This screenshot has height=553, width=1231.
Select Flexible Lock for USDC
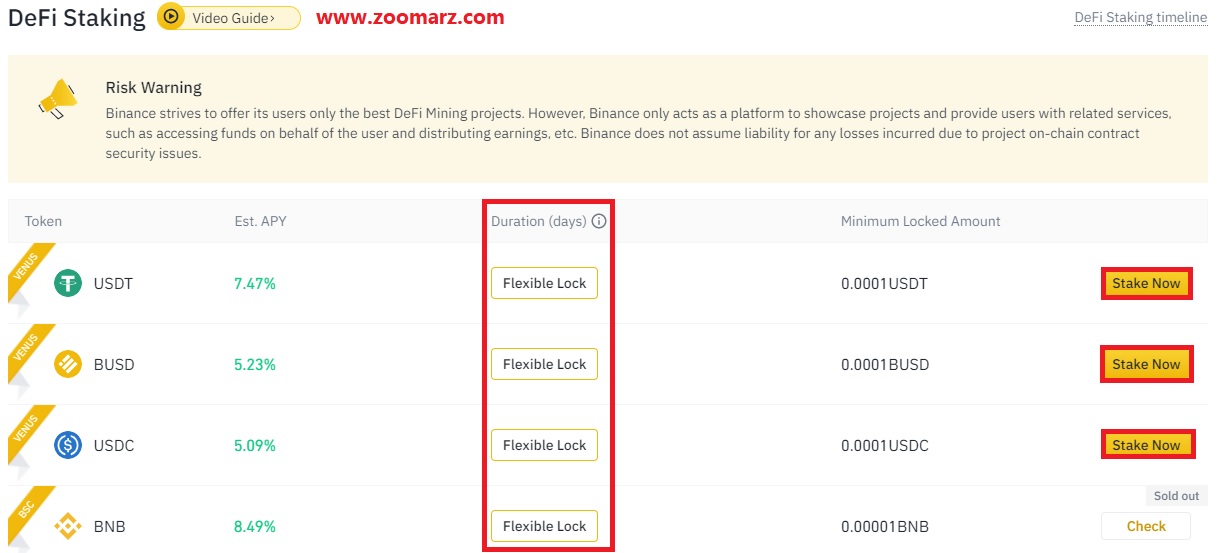coord(544,445)
